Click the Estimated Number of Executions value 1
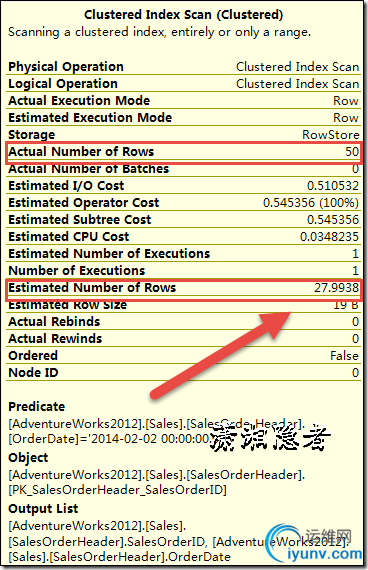The image size is (368, 570). click(x=355, y=254)
